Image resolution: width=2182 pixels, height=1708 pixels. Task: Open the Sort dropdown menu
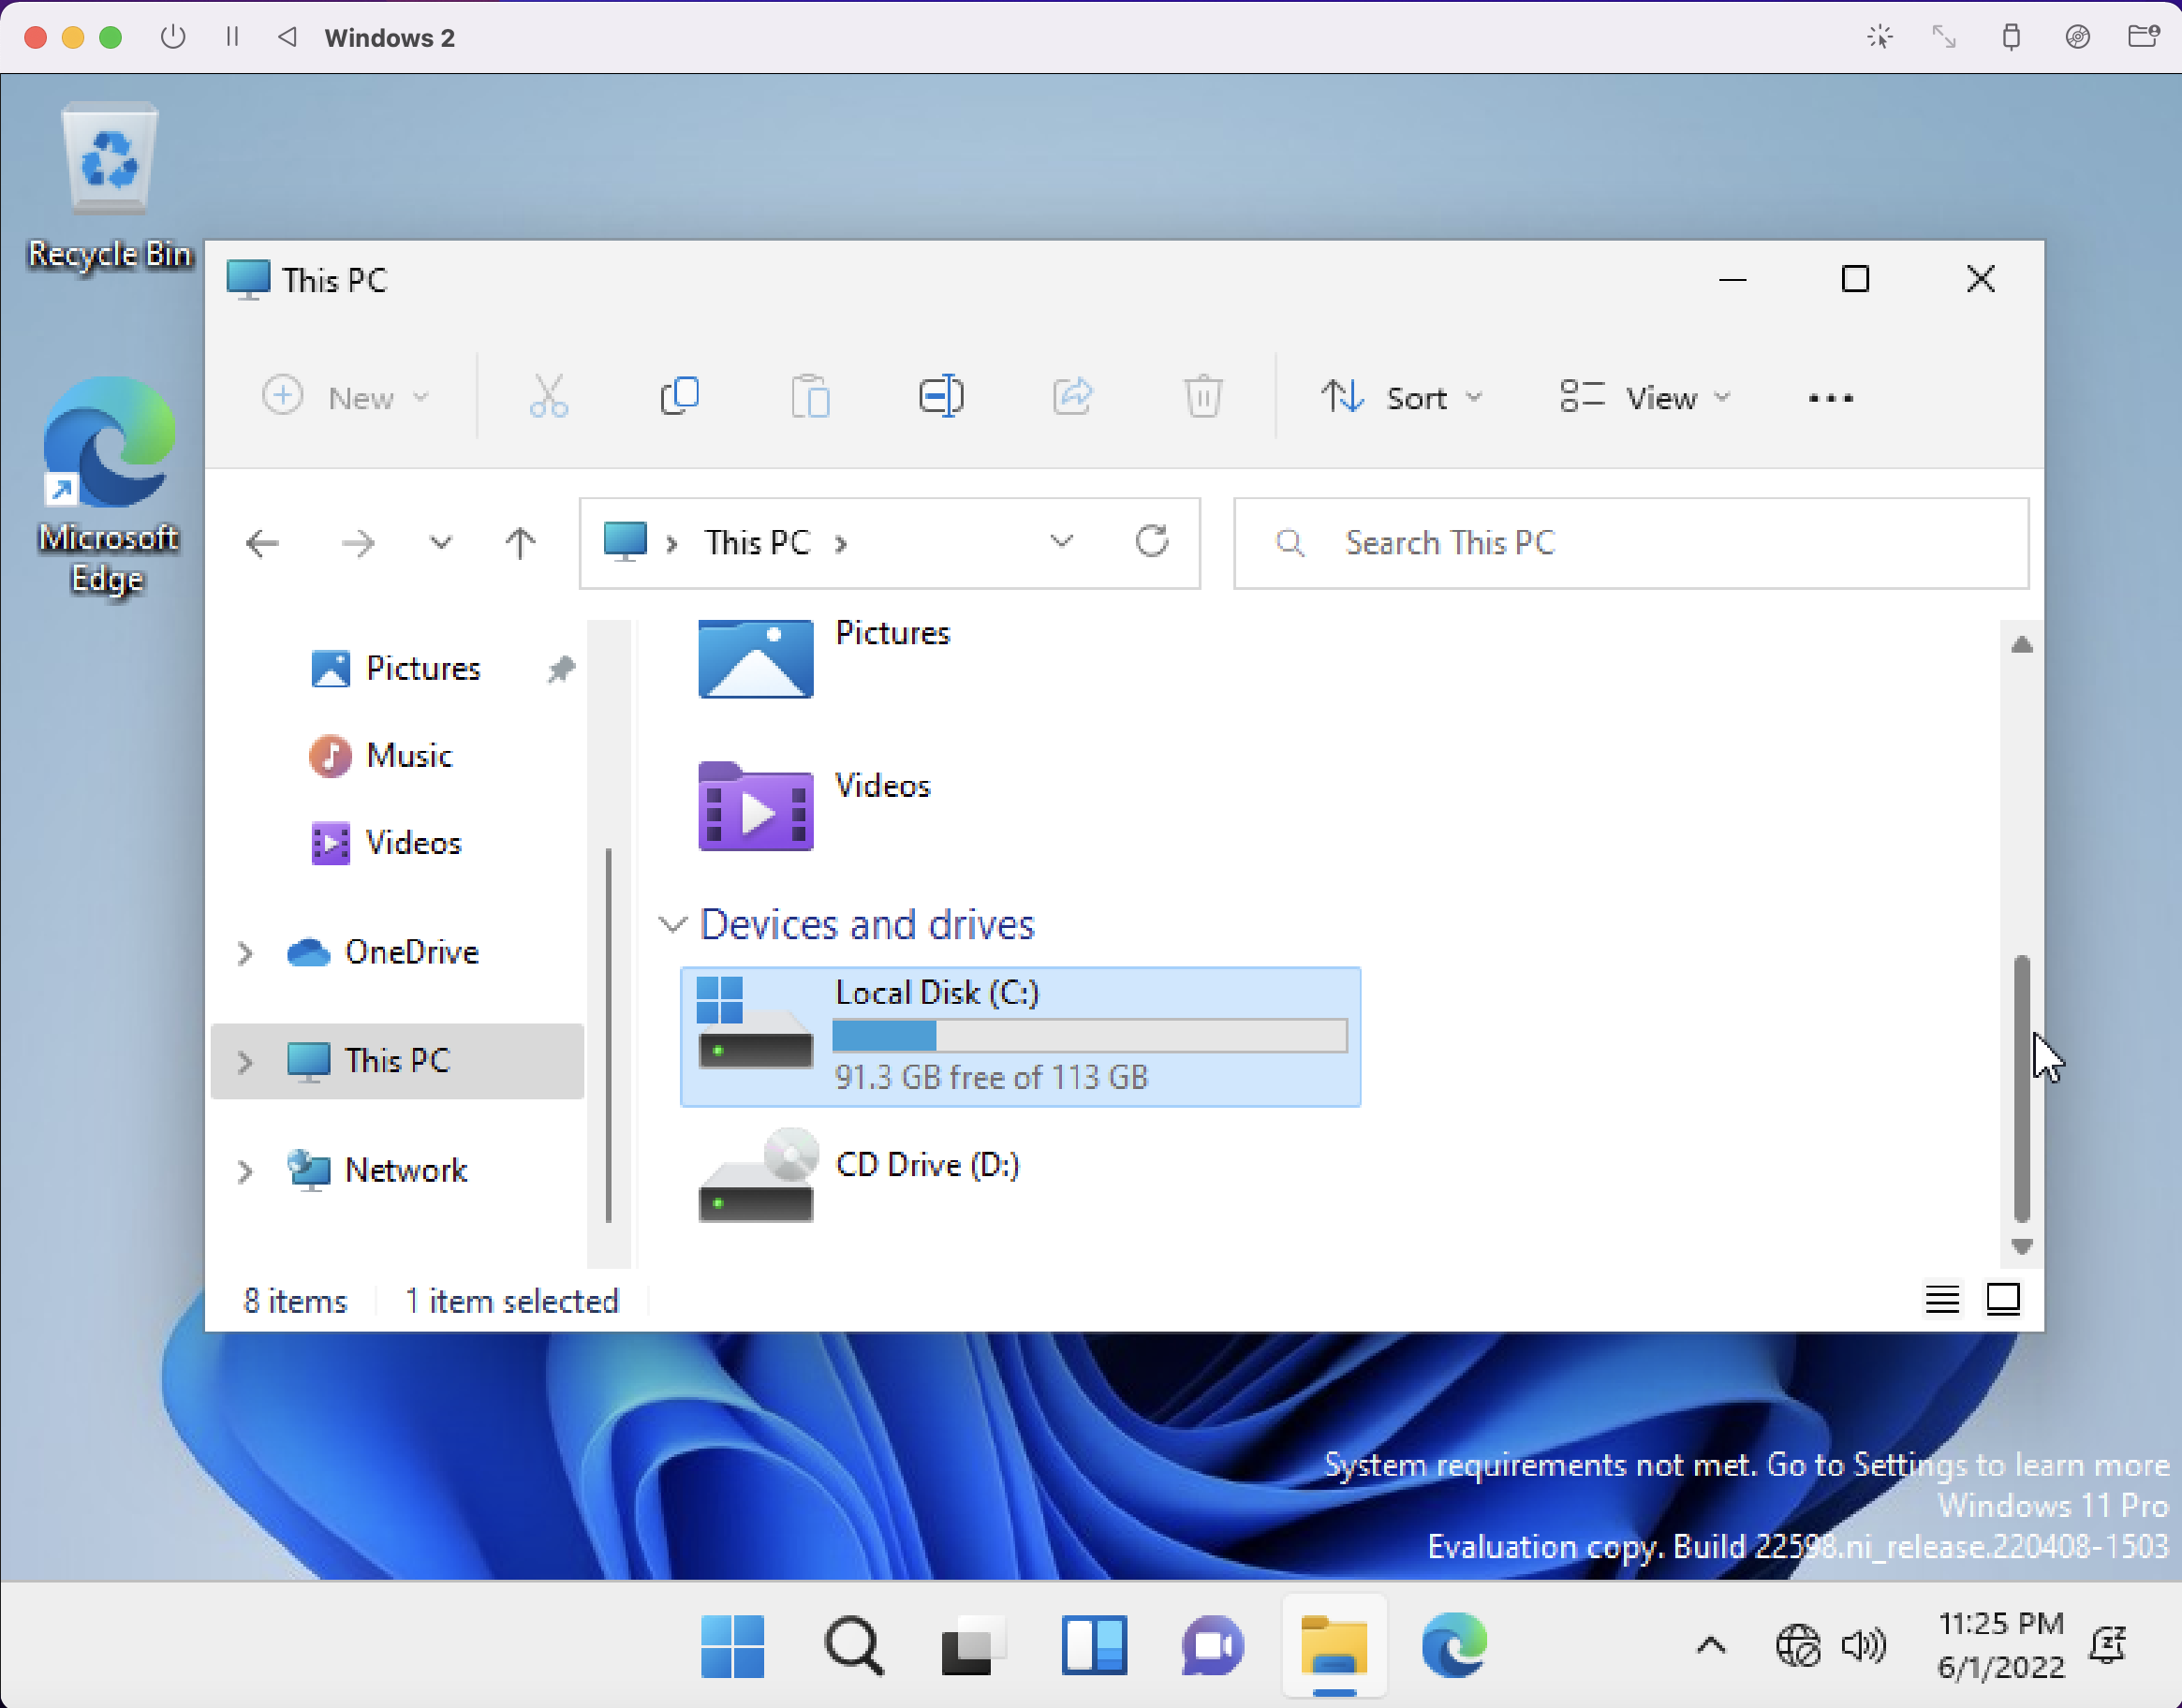point(1400,398)
